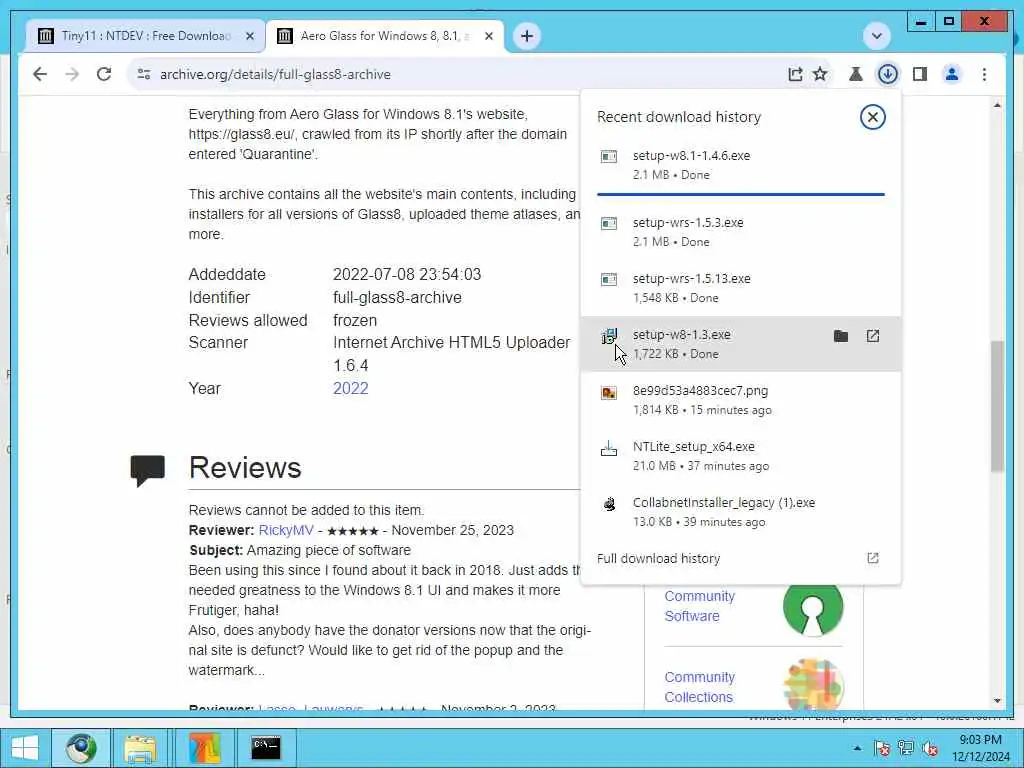Open reviewer RickyMV profile link
Screen dimensions: 1024x768
coord(286,530)
